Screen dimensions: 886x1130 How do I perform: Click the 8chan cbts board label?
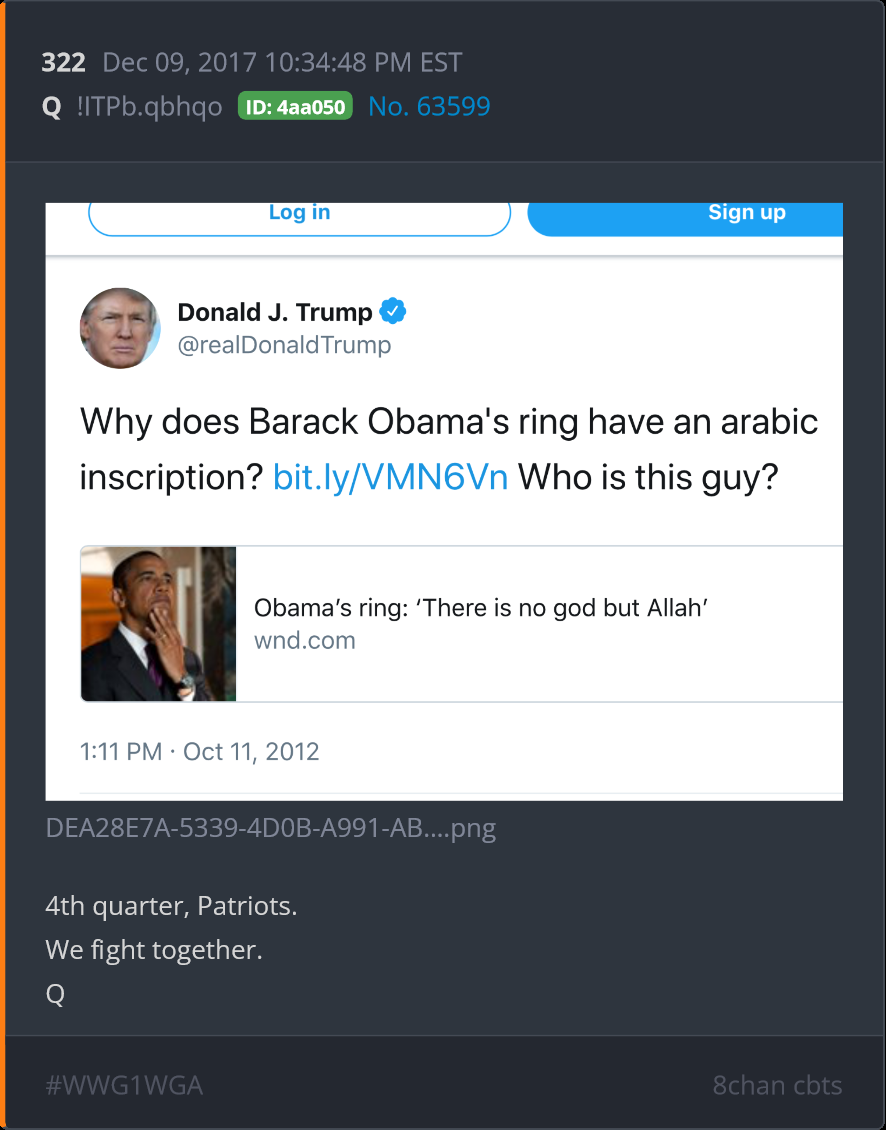[x=777, y=1085]
